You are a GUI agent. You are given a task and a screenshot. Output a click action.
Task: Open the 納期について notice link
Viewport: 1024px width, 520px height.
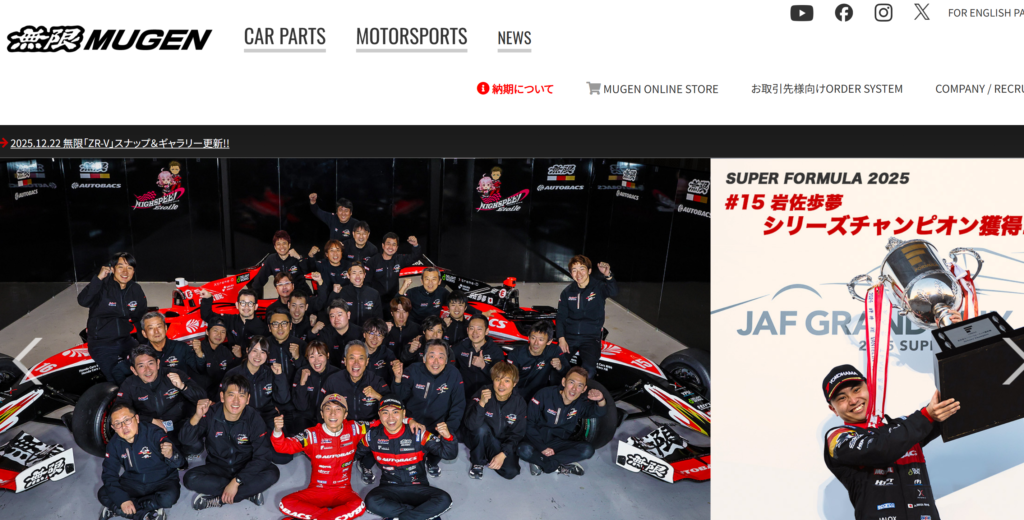(522, 89)
